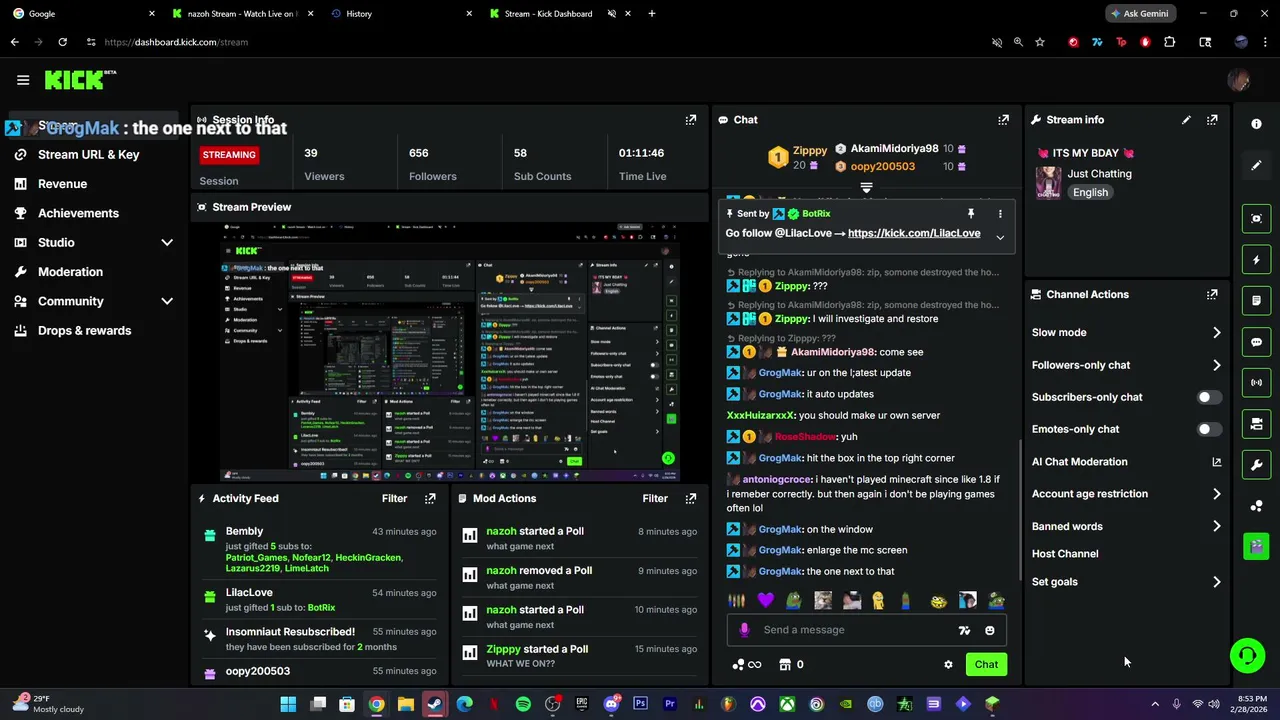Pop out the Mod Actions panel
The height and width of the screenshot is (720, 1280).
pyautogui.click(x=690, y=498)
